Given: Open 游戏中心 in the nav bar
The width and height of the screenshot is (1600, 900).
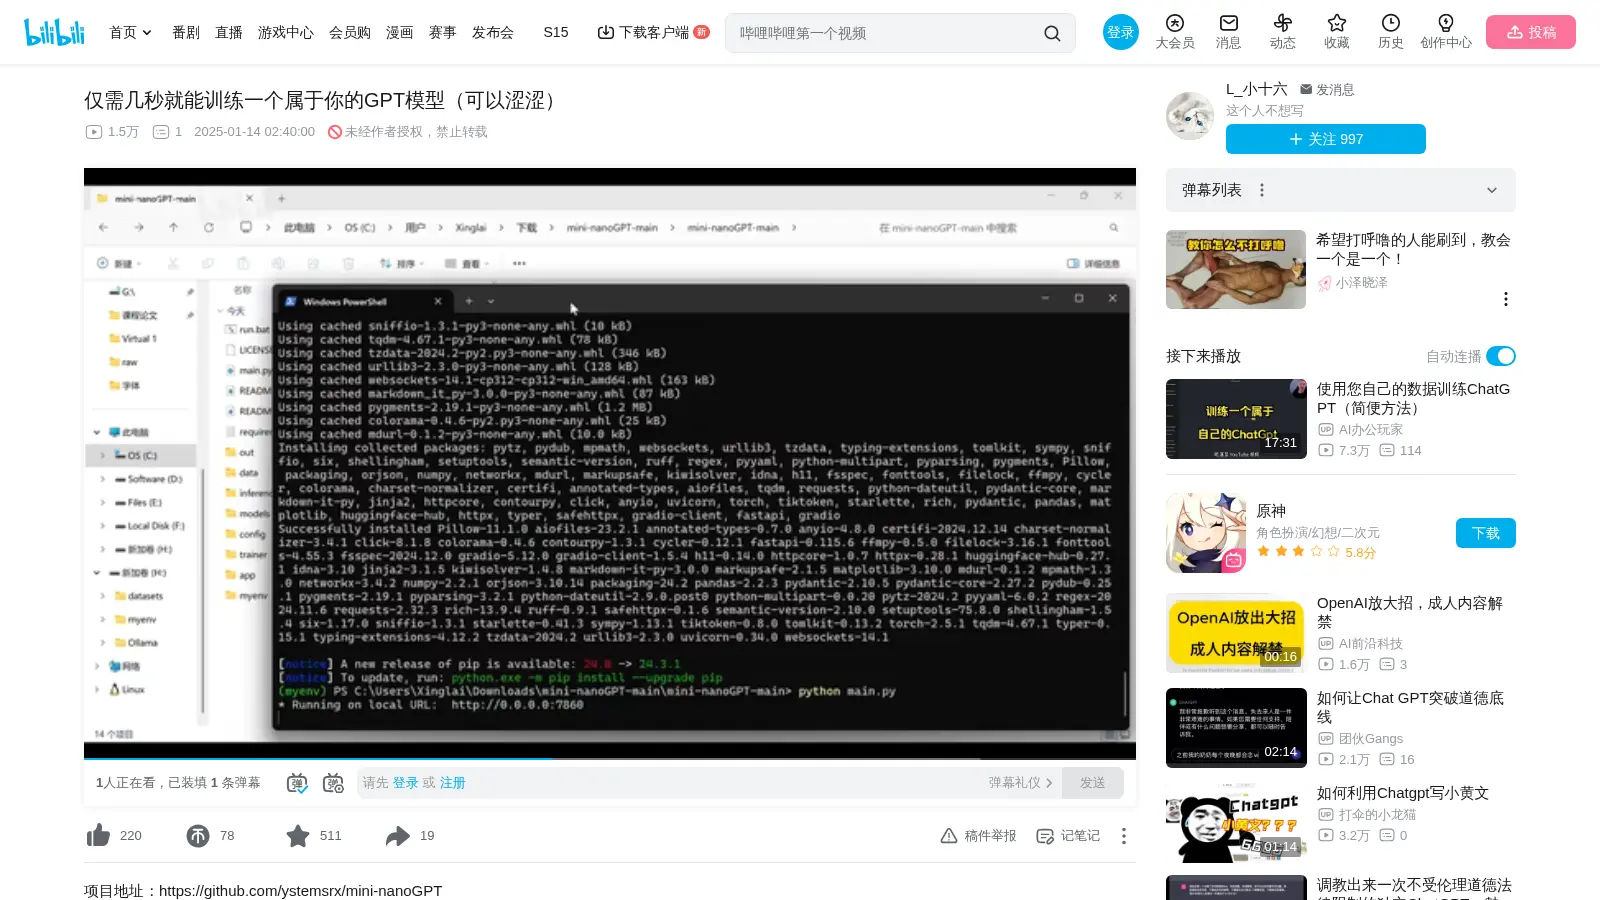Looking at the screenshot, I should click(286, 33).
